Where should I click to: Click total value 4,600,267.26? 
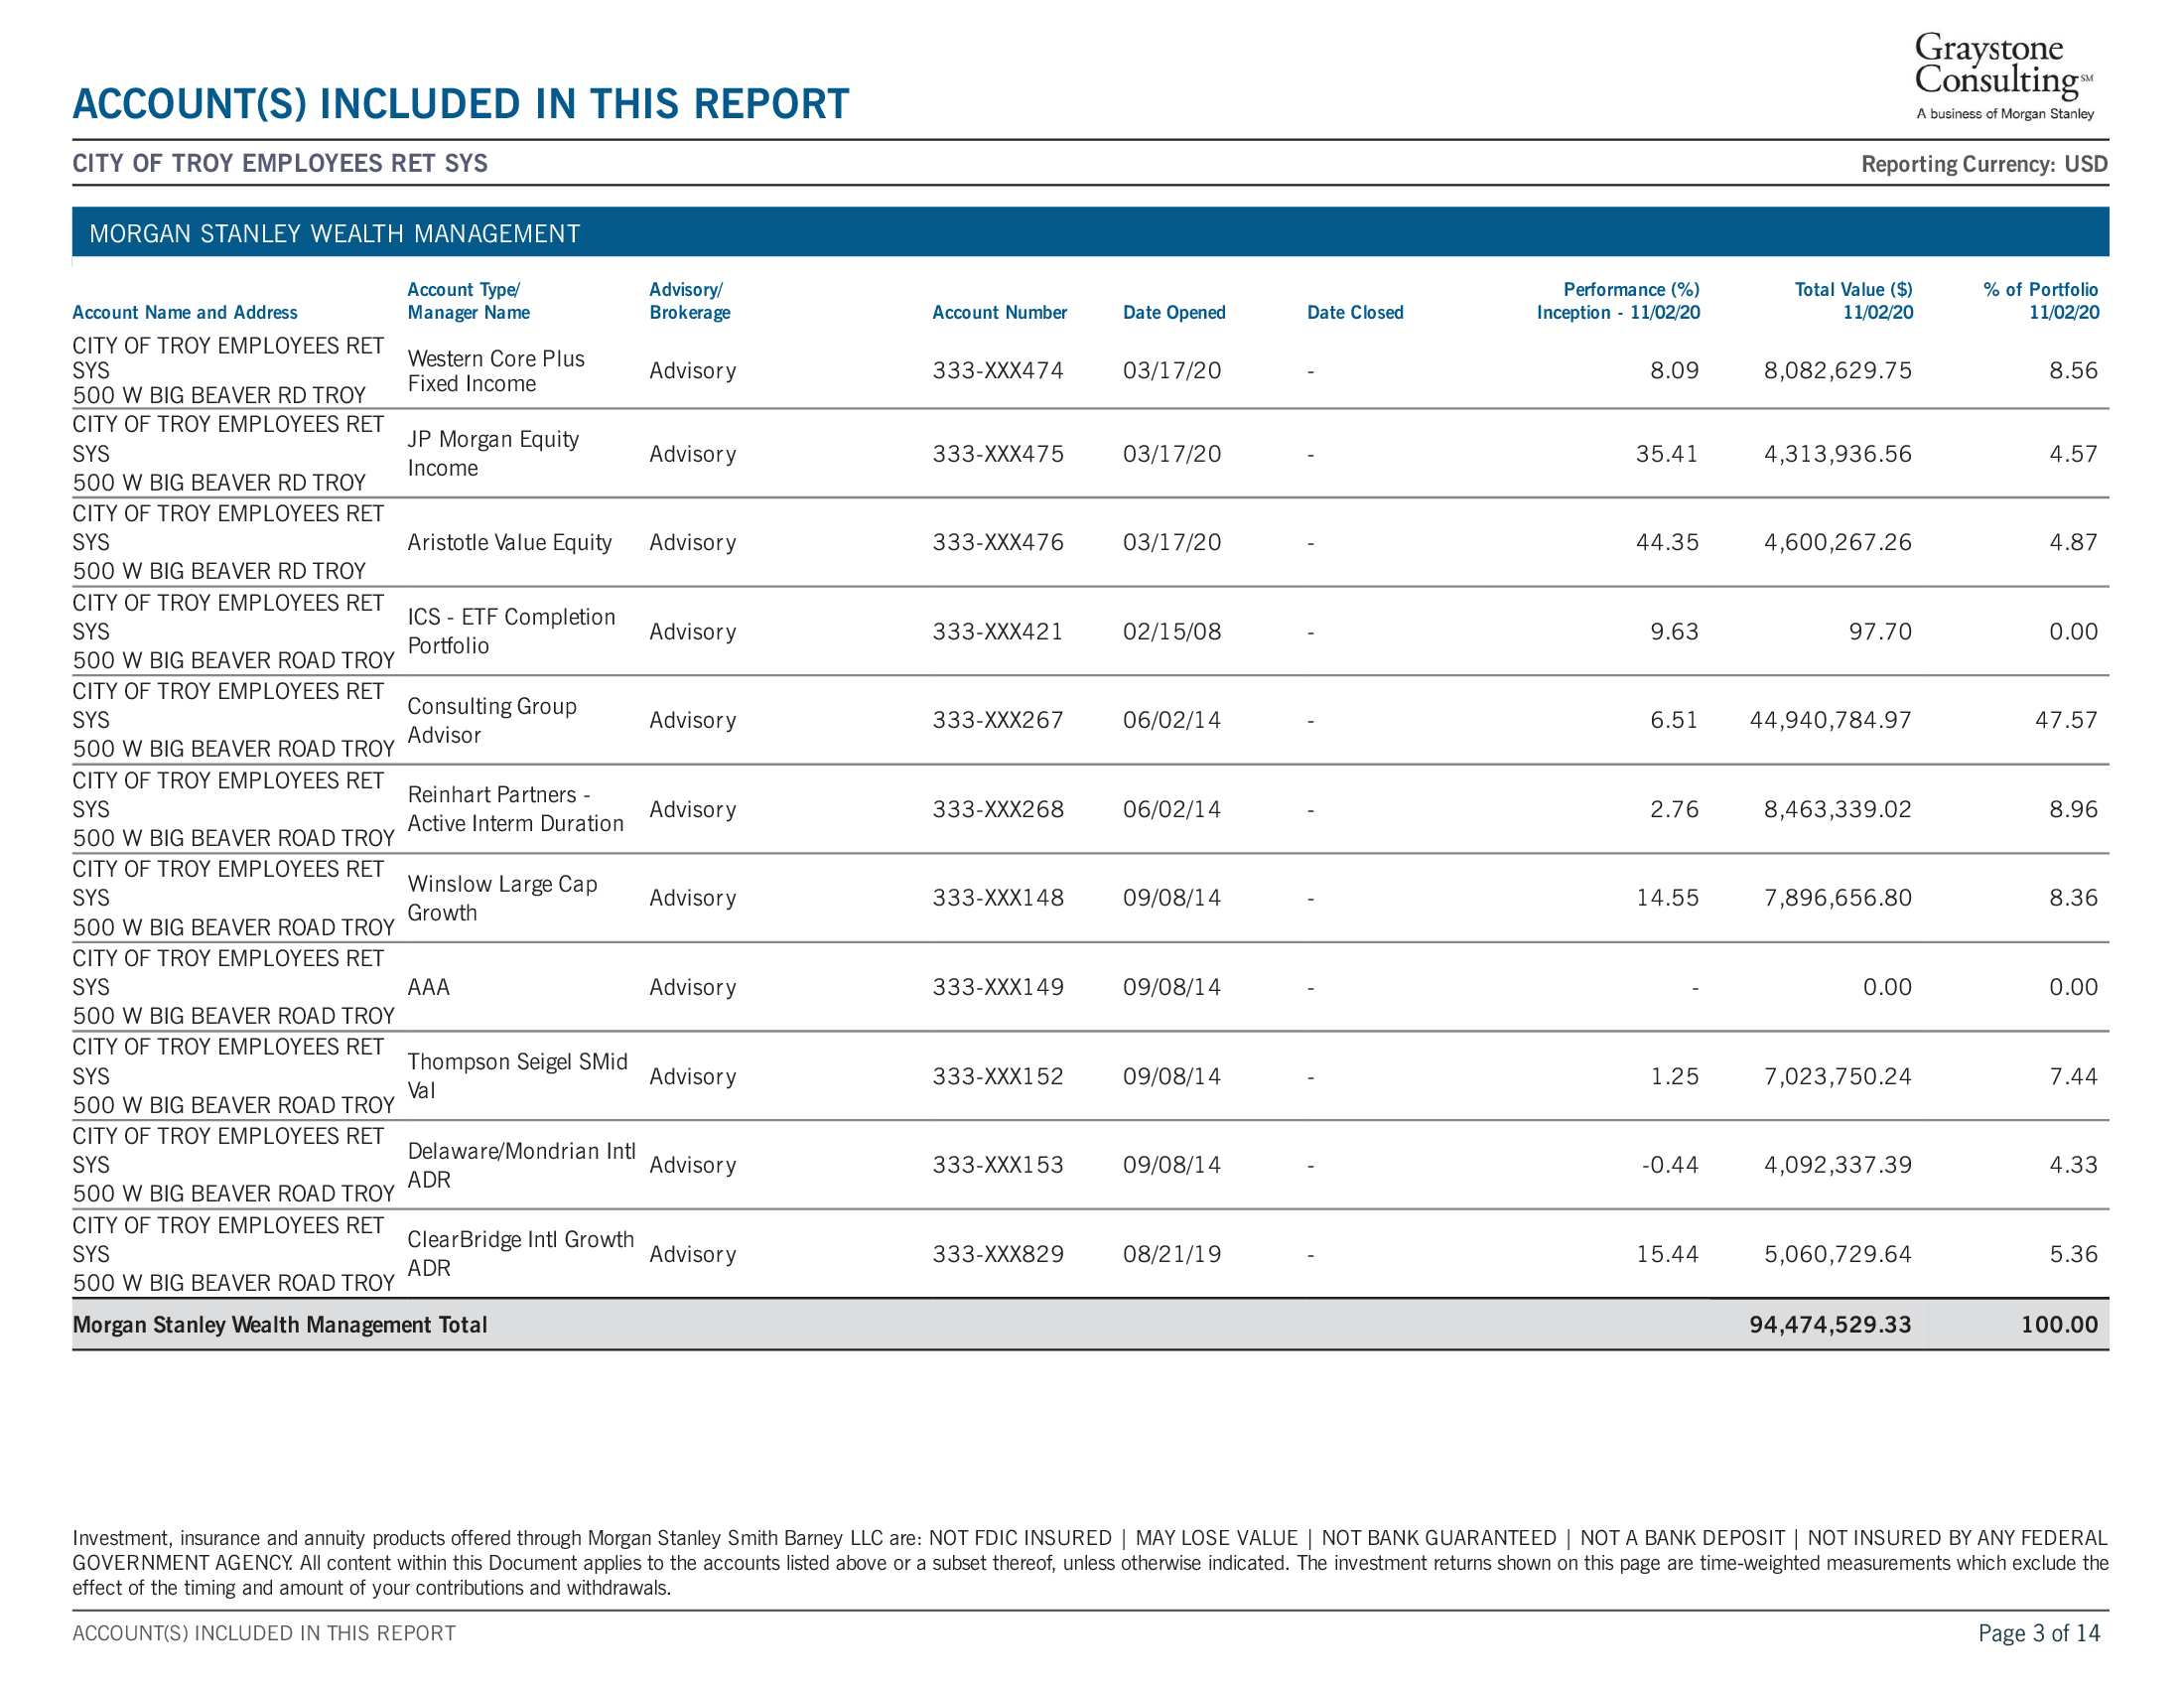click(x=1838, y=542)
